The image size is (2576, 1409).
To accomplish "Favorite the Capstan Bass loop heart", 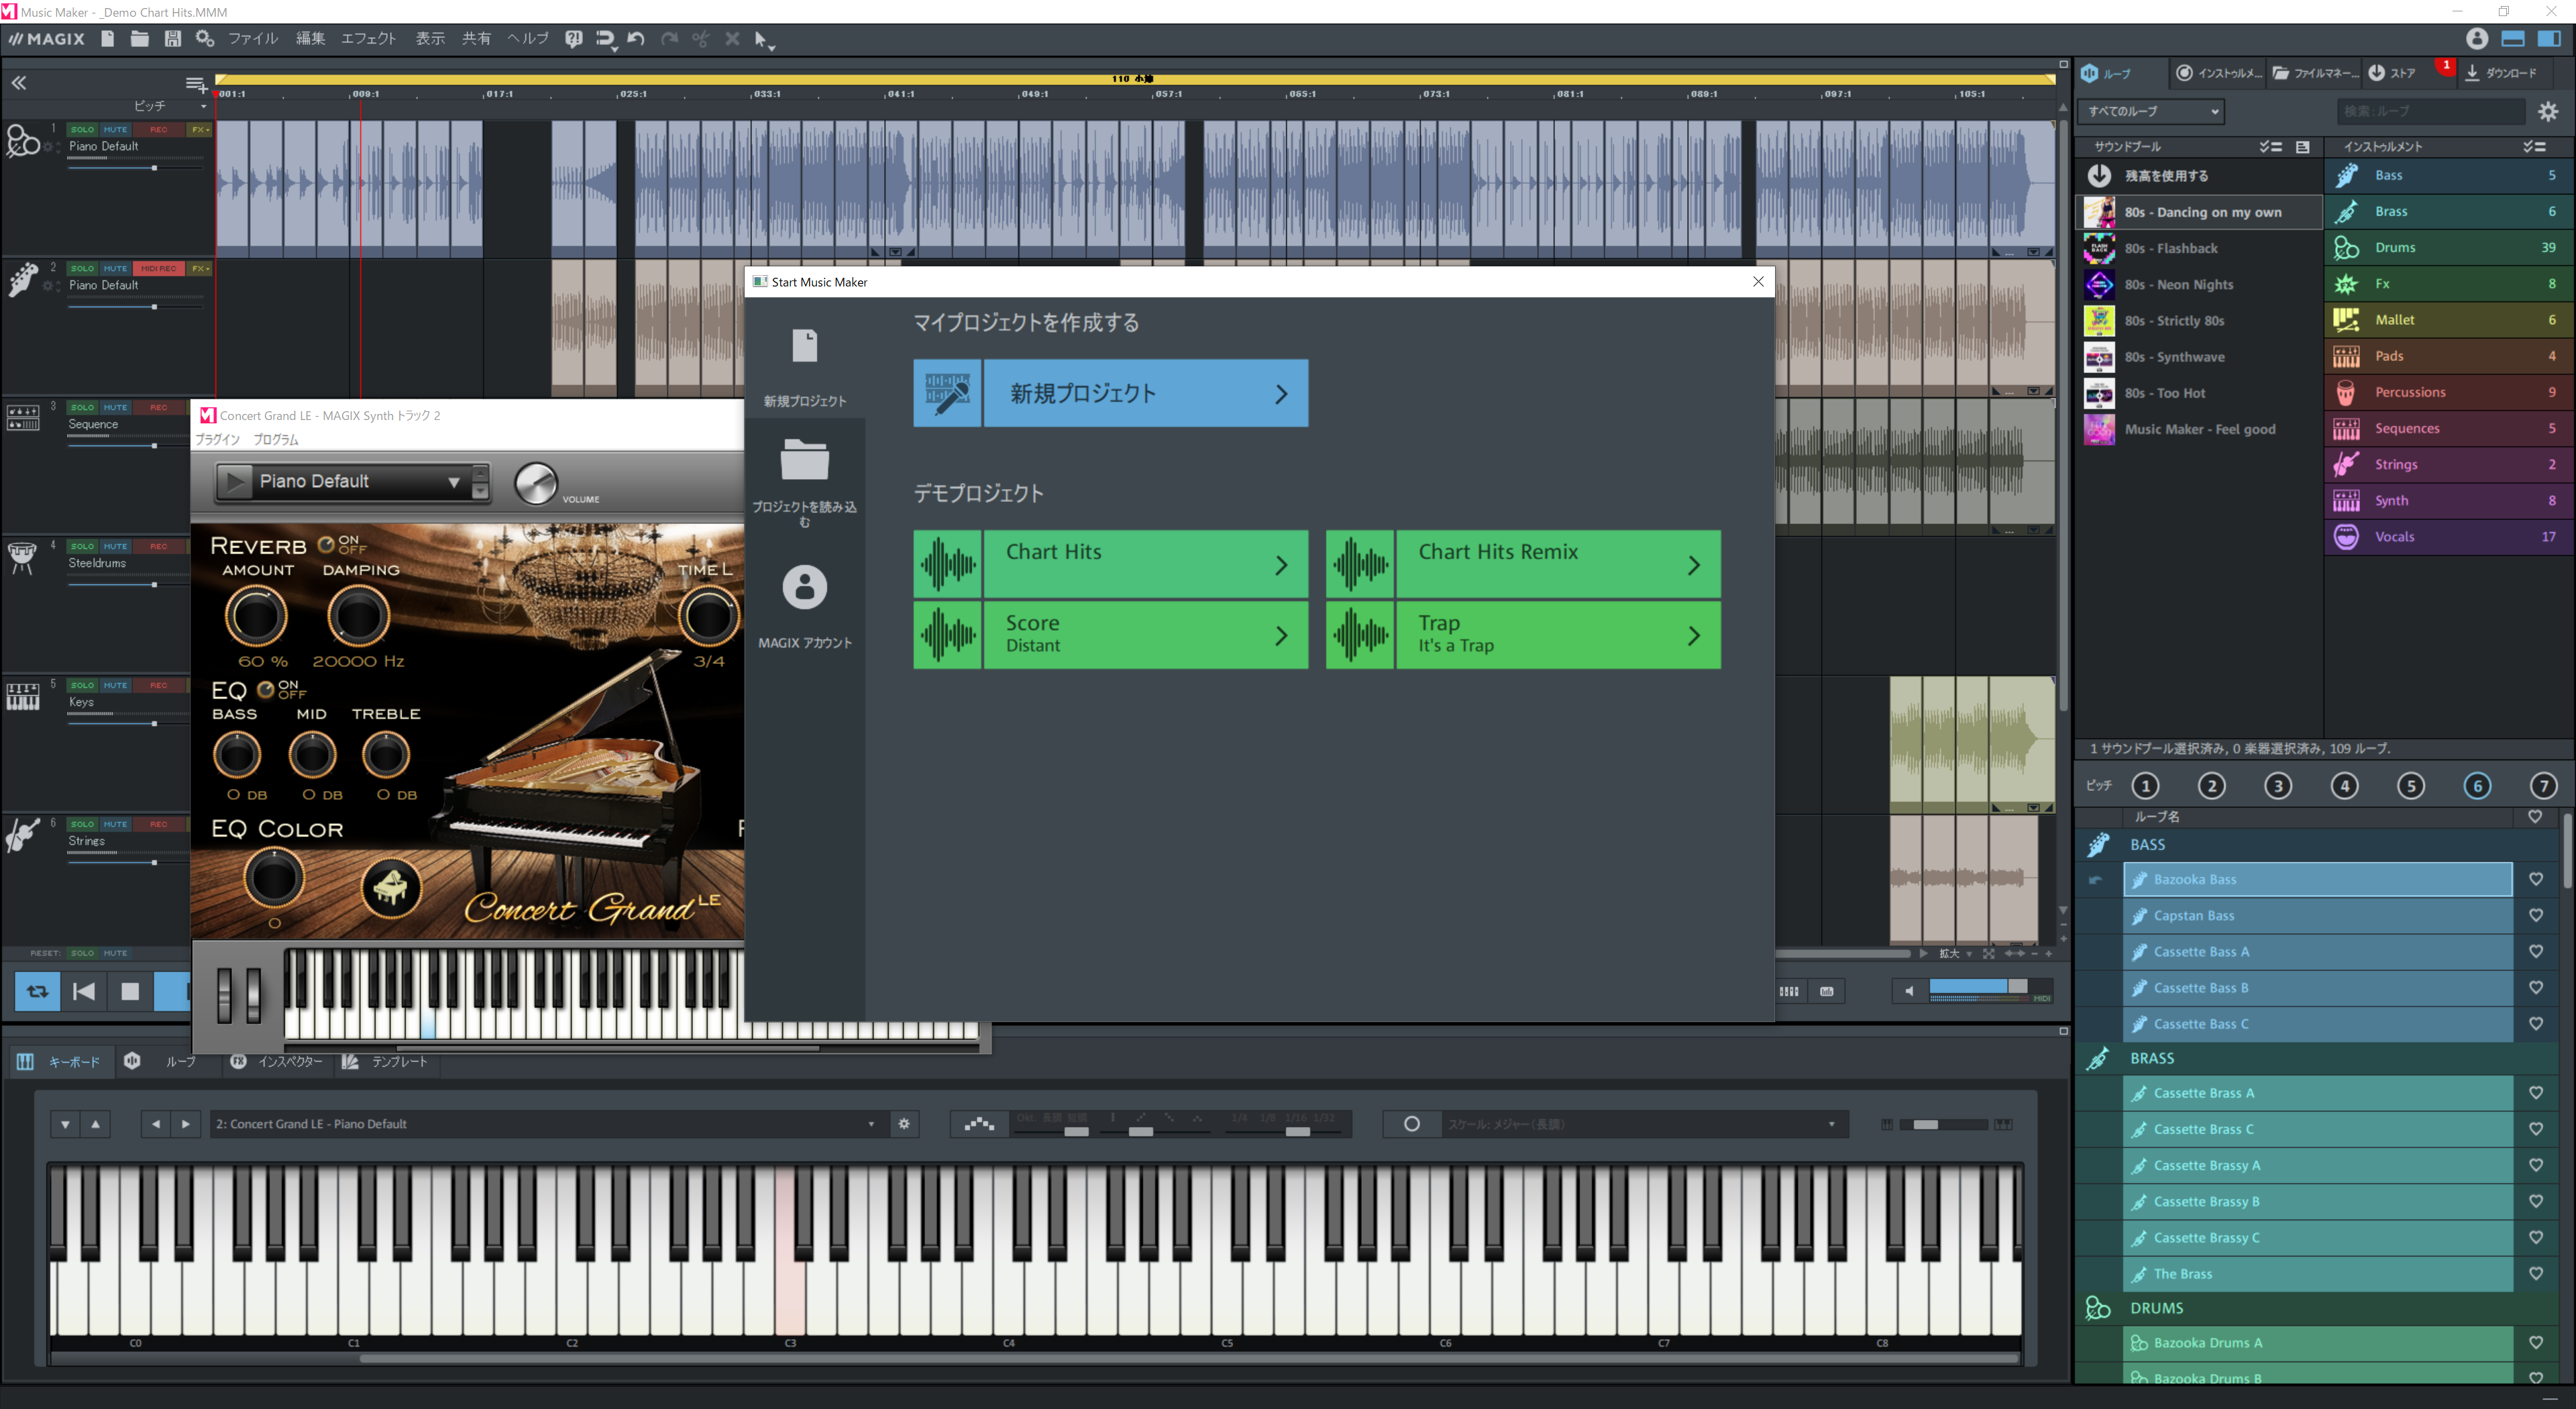I will point(2536,915).
